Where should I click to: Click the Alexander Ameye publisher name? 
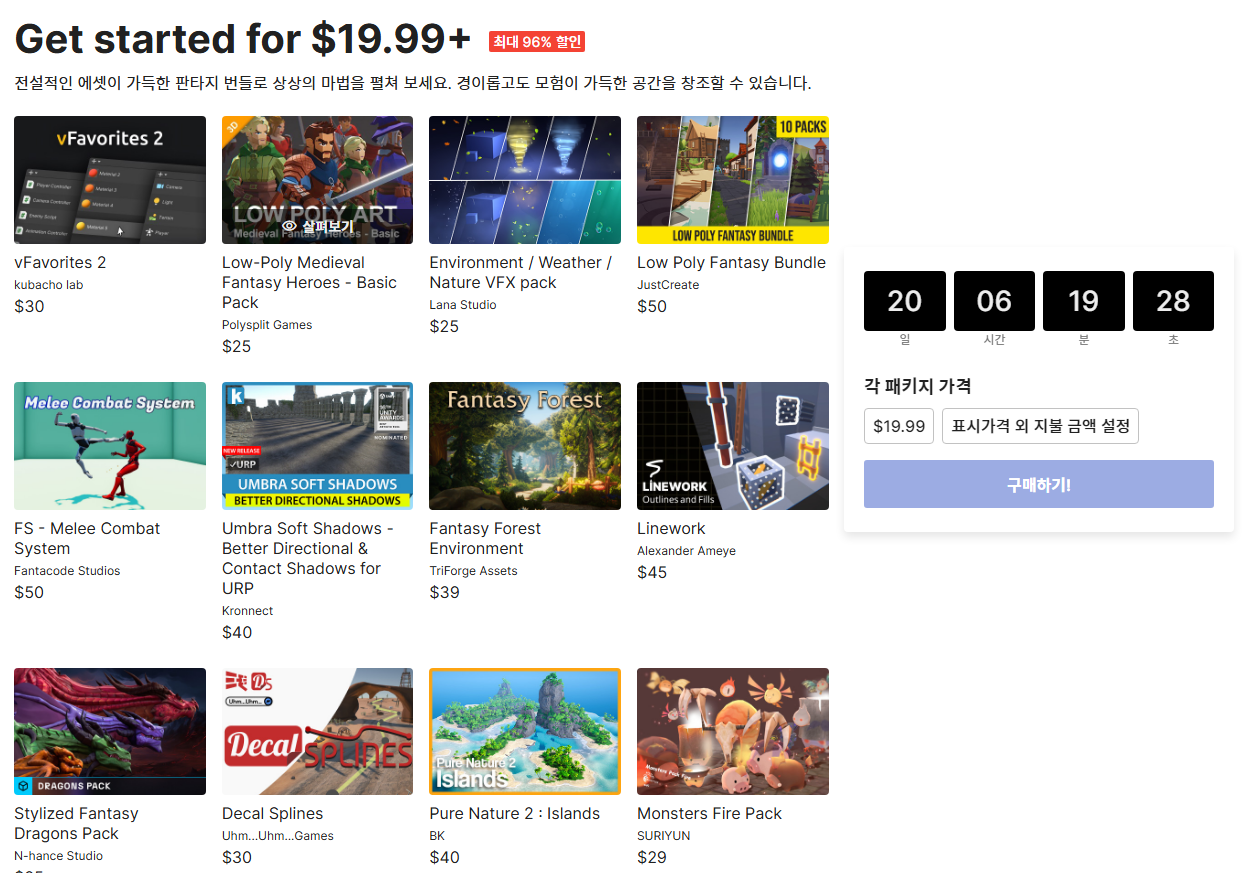(x=686, y=551)
